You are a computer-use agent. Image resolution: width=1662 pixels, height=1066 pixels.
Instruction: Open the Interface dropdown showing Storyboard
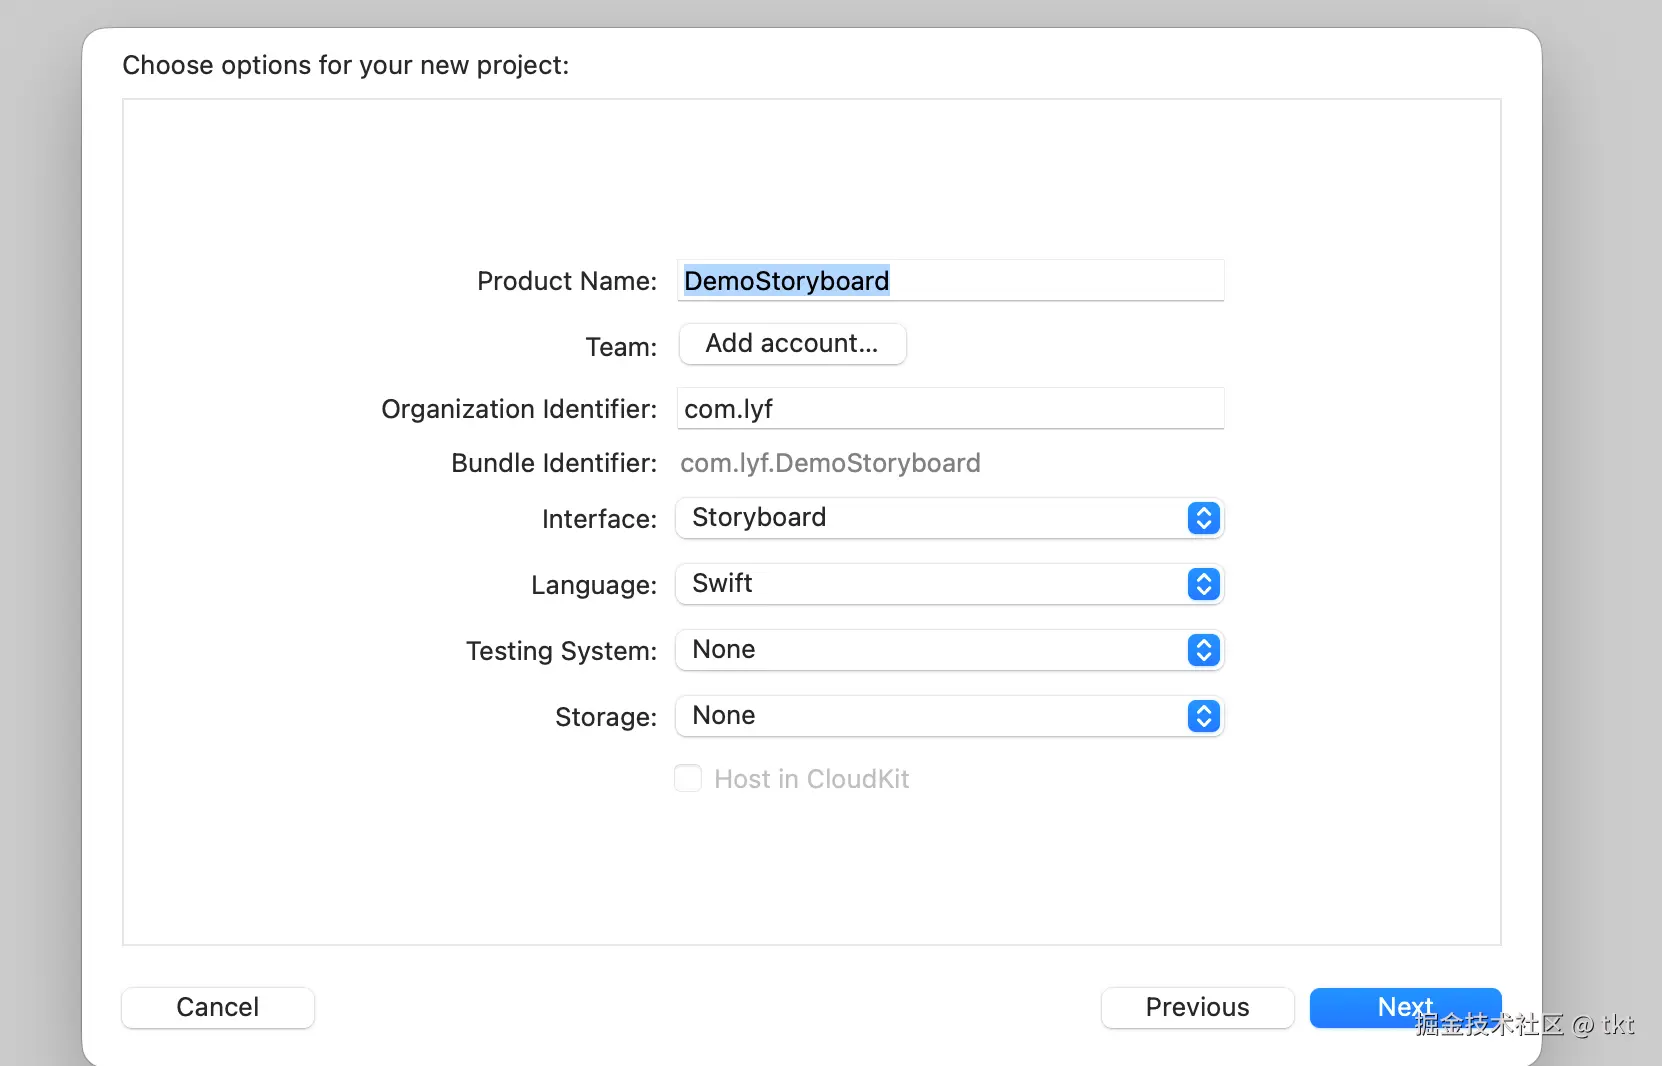(x=930, y=518)
